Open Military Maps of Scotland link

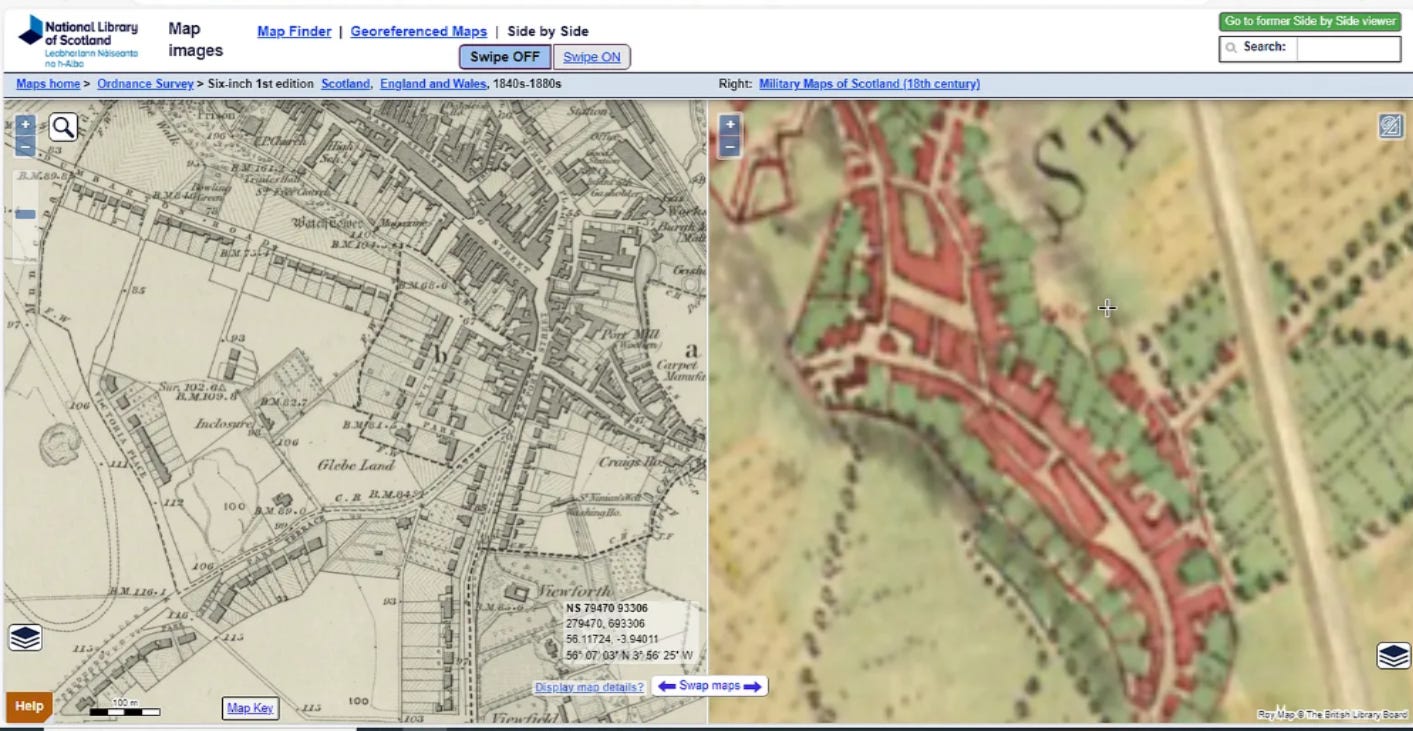[869, 84]
